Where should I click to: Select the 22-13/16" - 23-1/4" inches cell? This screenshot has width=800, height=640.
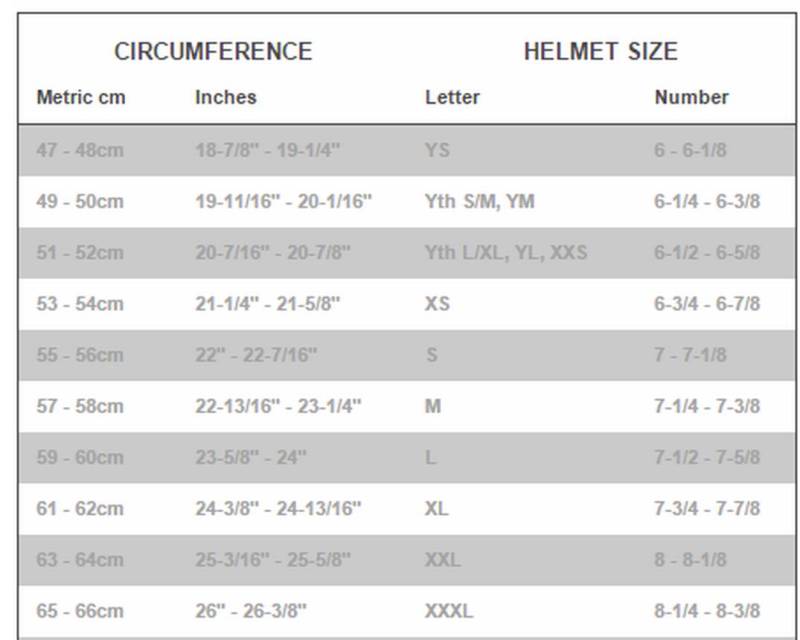278,406
